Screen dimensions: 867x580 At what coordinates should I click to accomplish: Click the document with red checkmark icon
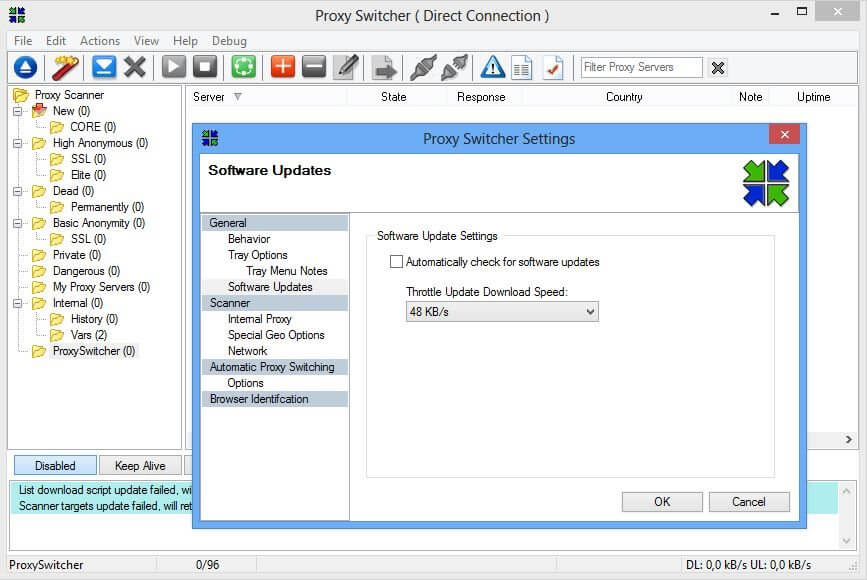tap(553, 68)
